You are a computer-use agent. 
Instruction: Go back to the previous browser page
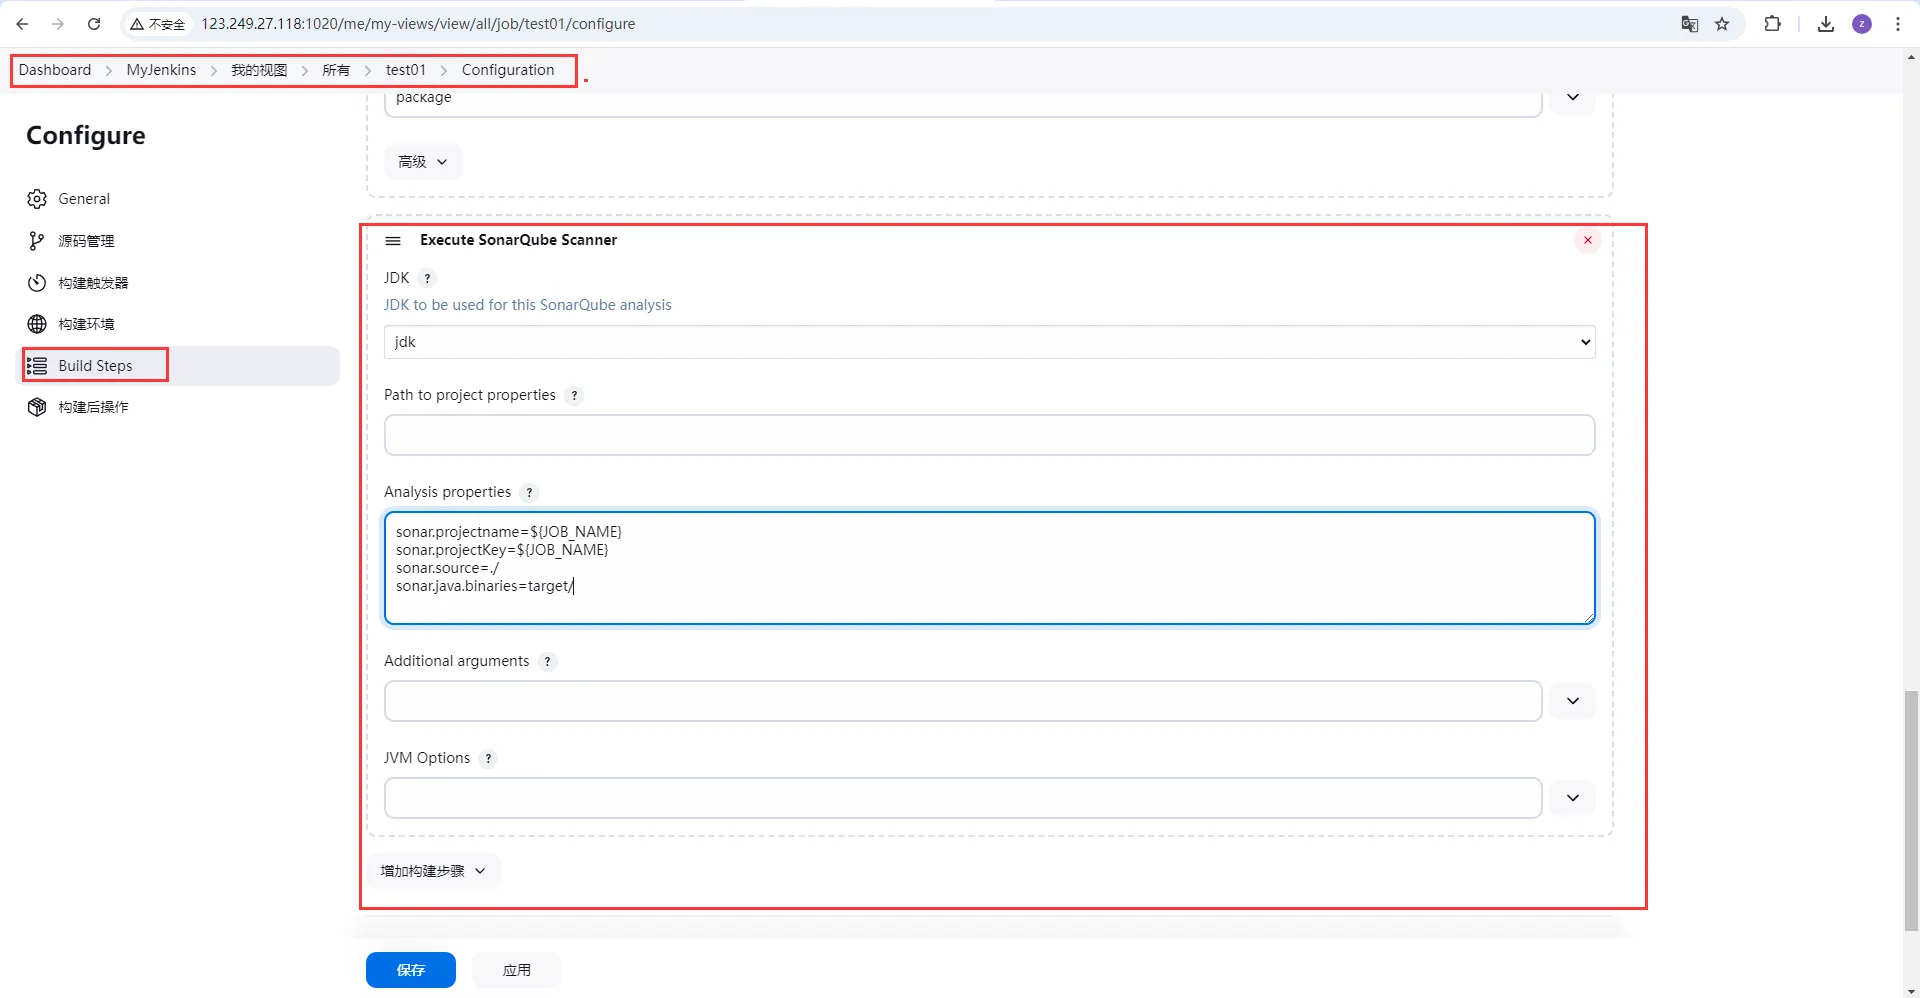[x=22, y=24]
